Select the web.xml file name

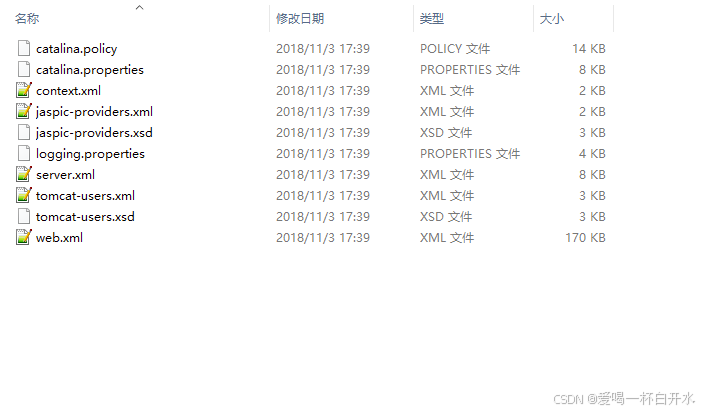tap(59, 238)
